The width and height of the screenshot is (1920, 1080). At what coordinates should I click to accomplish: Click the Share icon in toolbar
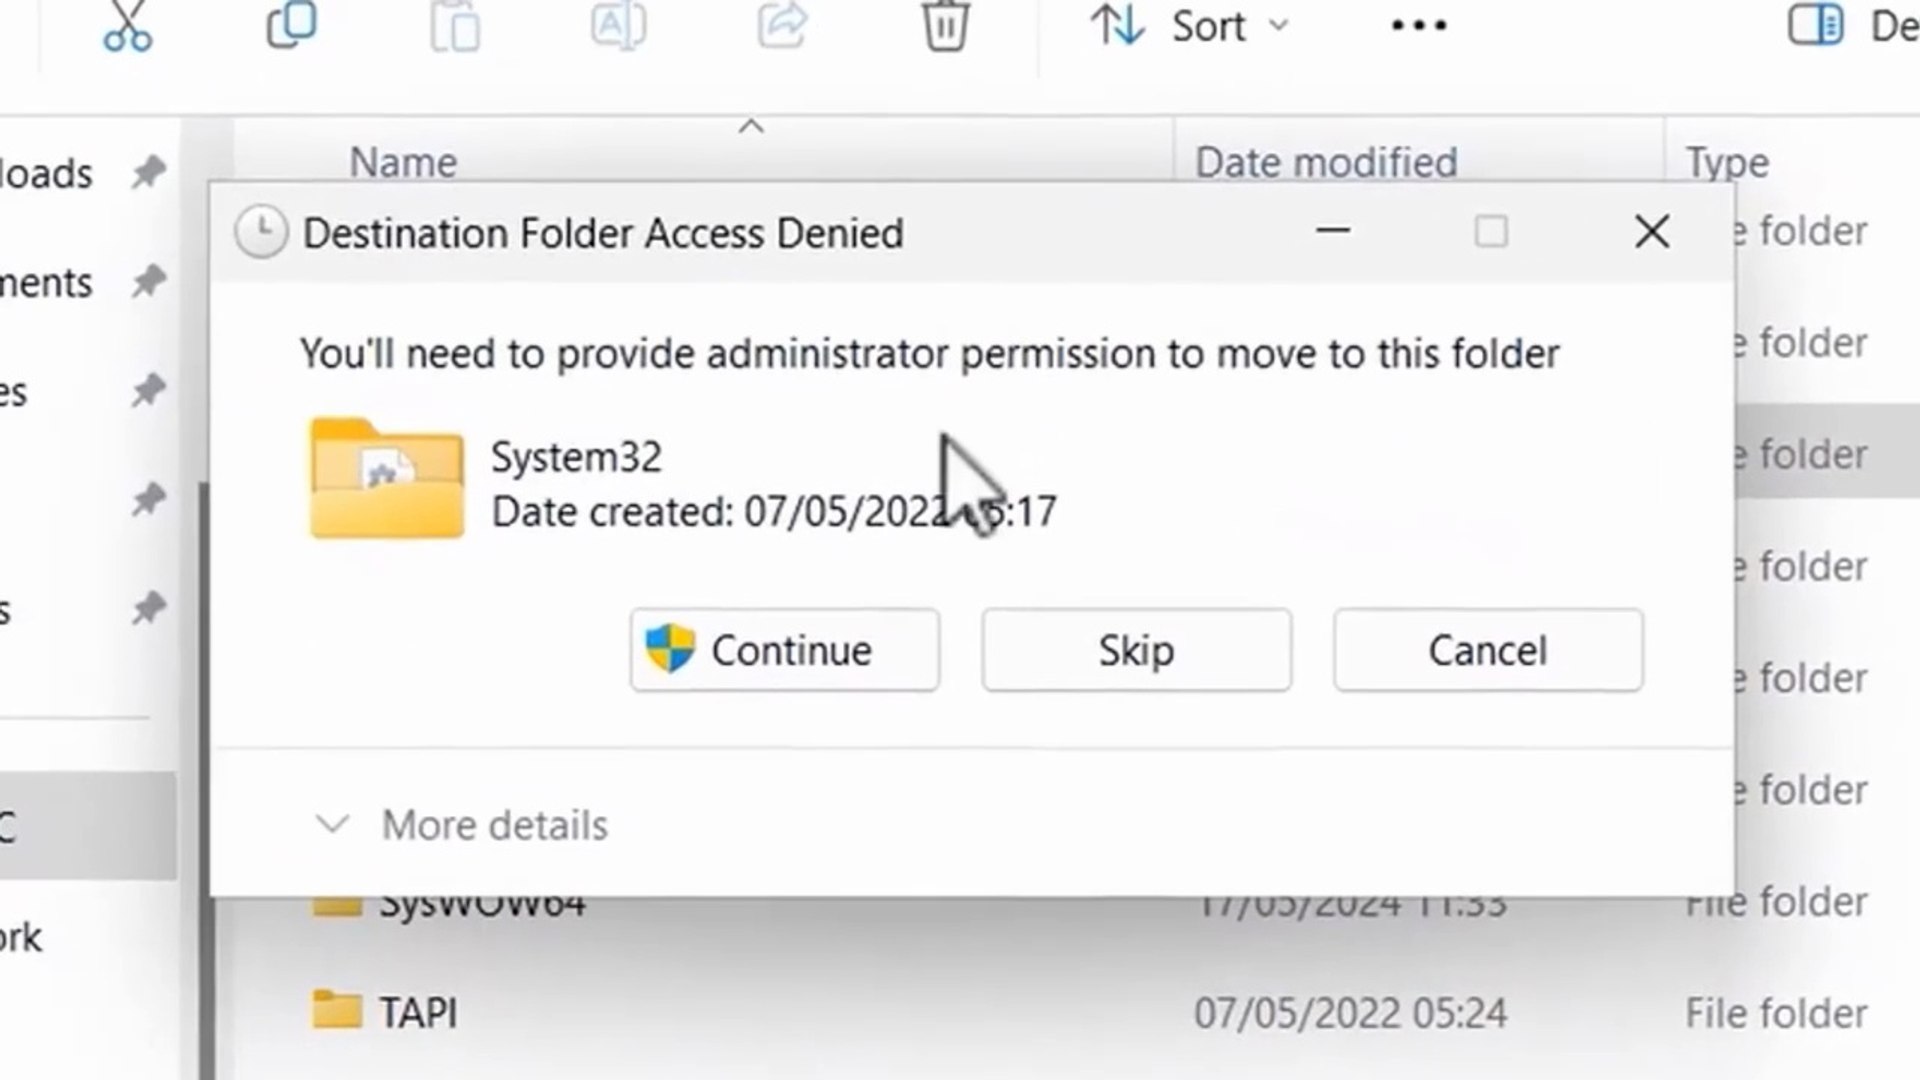(781, 26)
